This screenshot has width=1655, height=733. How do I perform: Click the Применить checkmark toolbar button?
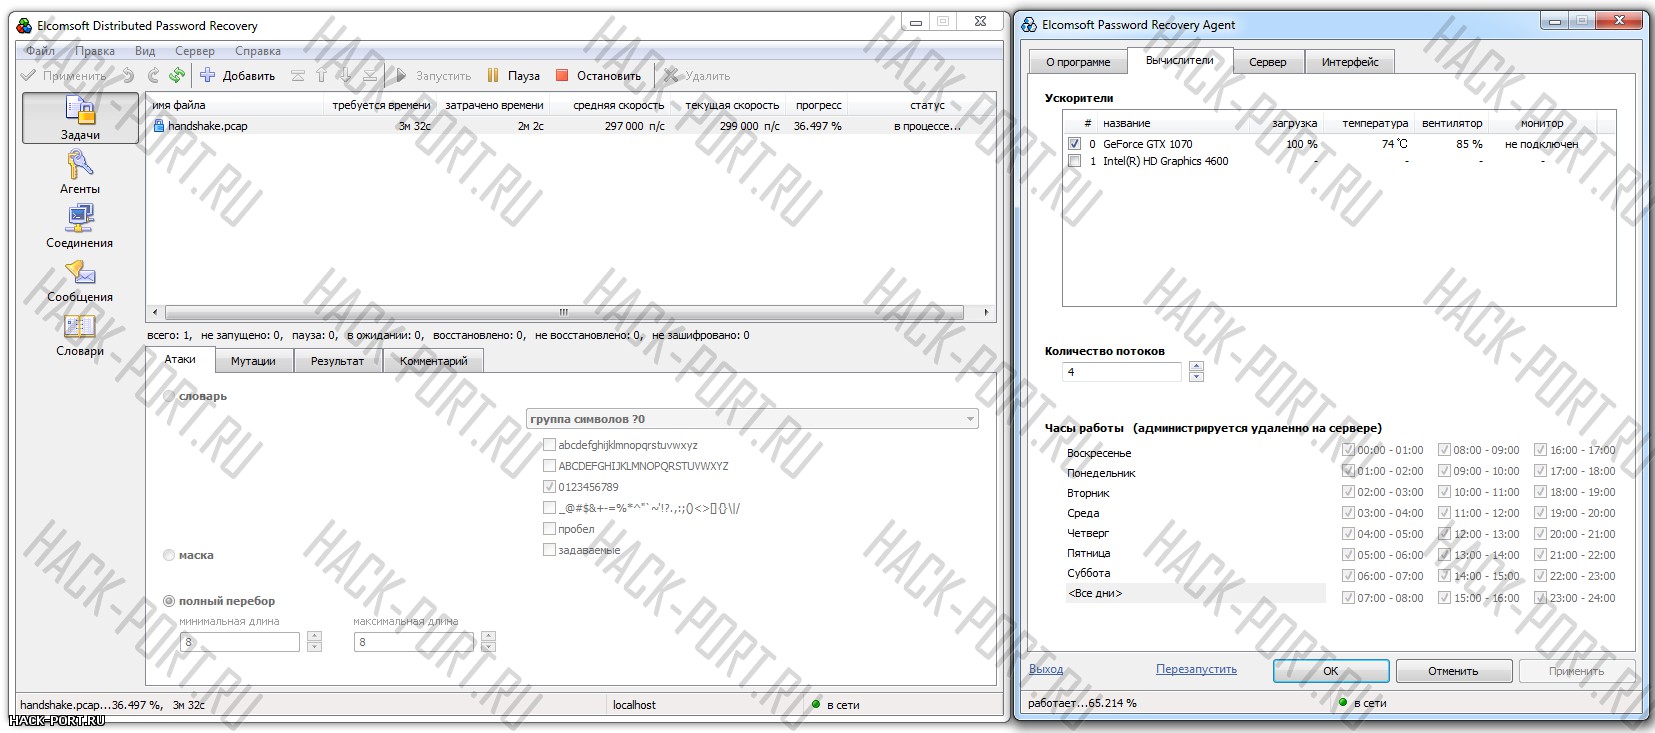[x=63, y=75]
